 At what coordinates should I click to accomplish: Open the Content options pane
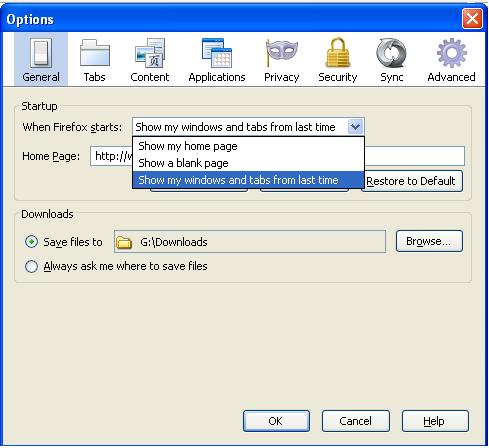point(150,60)
